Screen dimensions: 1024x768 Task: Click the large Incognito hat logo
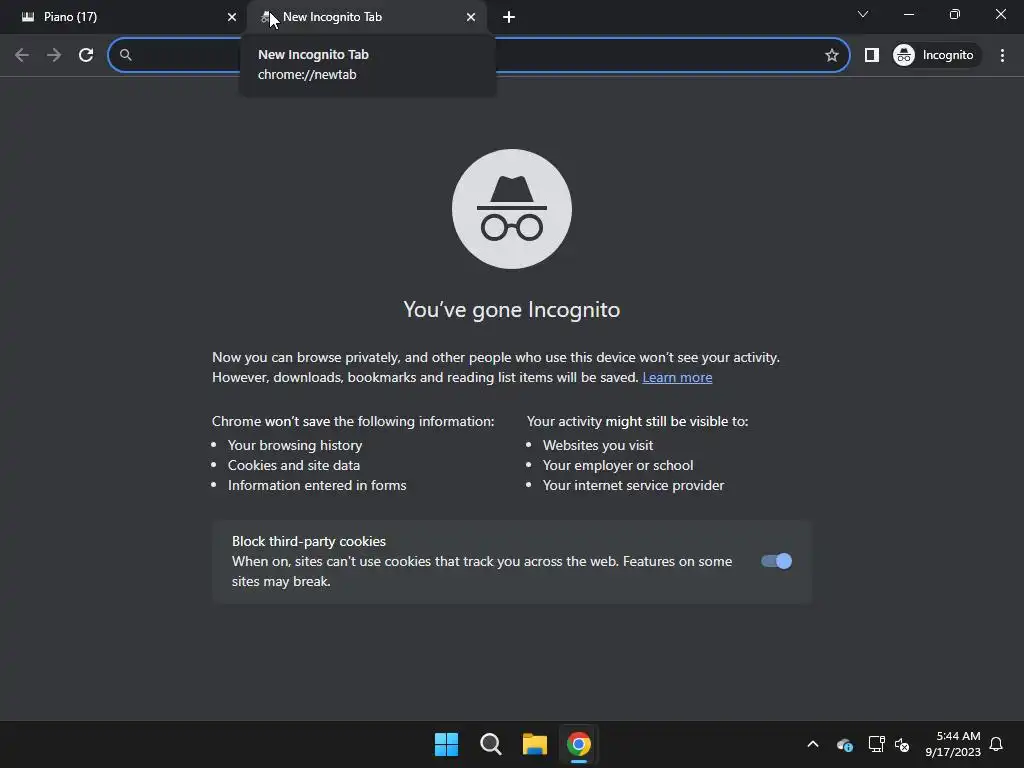pyautogui.click(x=512, y=209)
